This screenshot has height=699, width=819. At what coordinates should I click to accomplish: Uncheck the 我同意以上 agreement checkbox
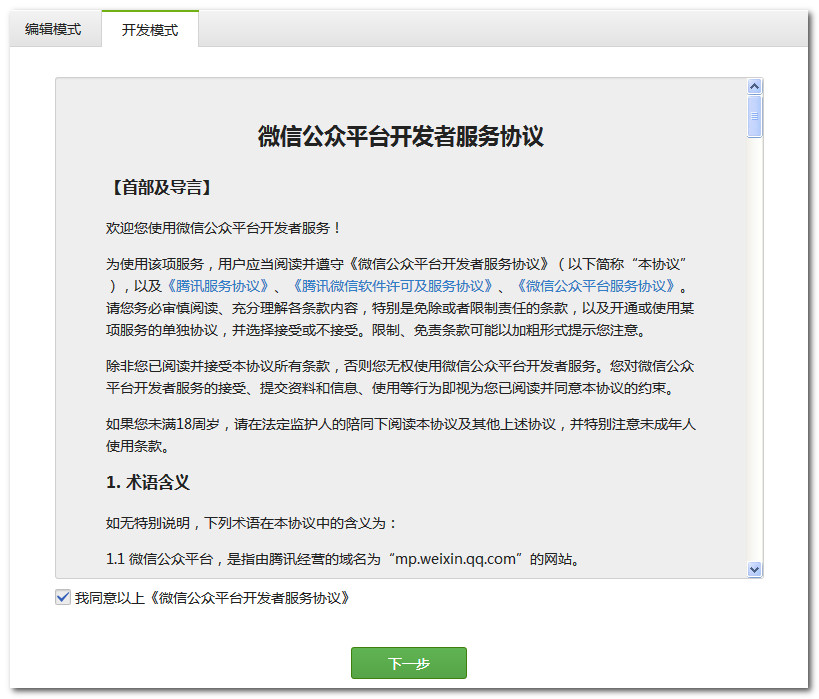click(63, 597)
